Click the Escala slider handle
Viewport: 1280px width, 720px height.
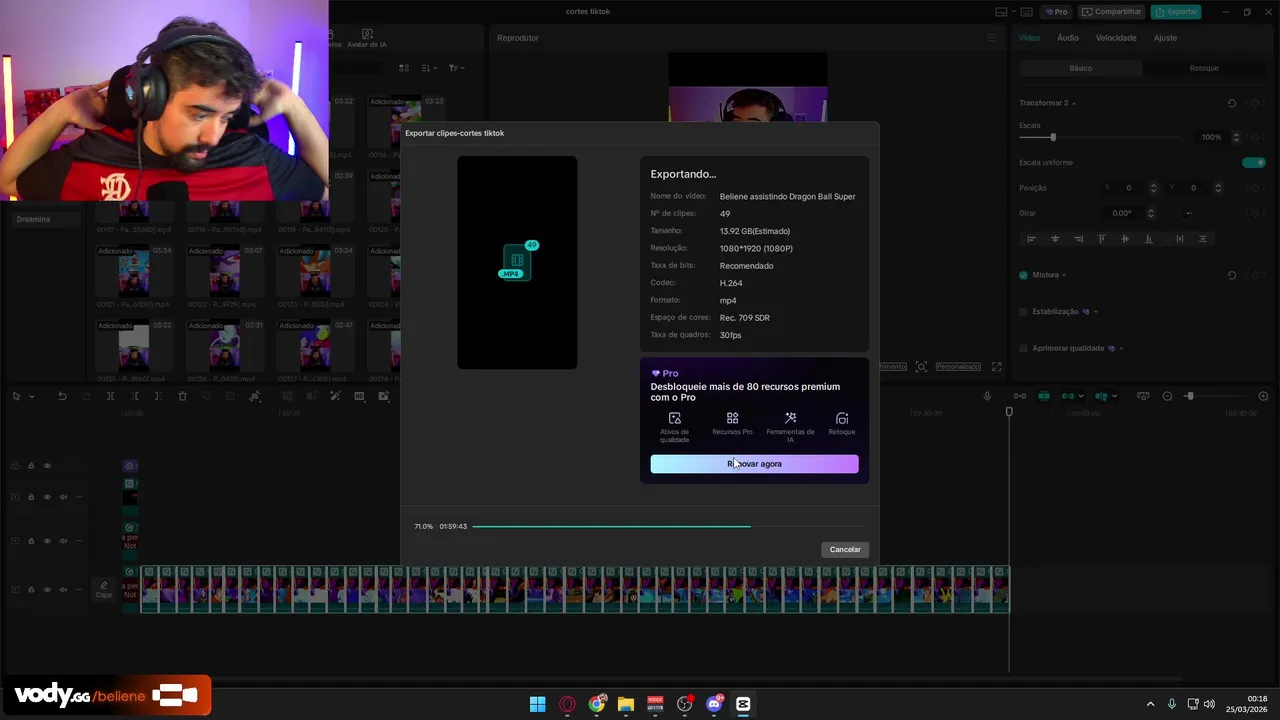(x=1053, y=137)
